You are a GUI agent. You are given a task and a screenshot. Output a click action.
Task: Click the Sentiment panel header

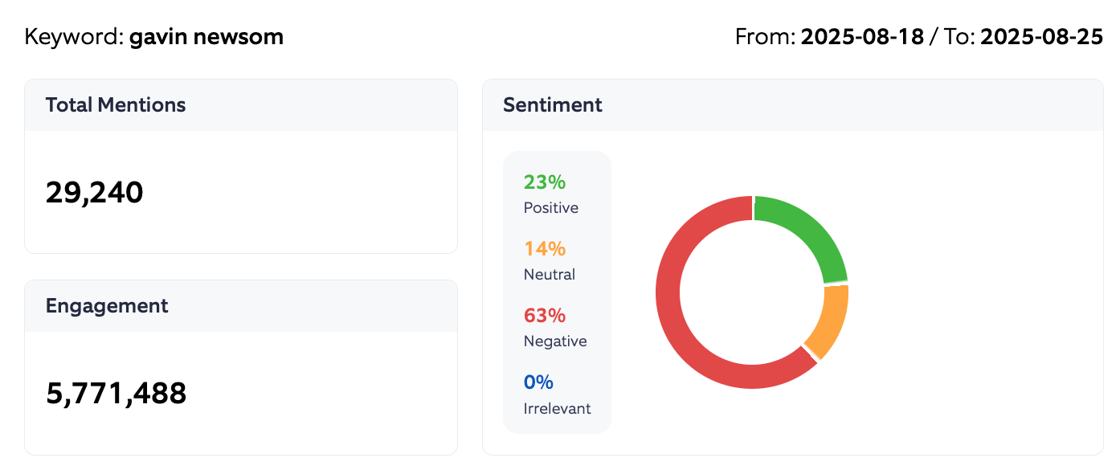click(x=552, y=105)
